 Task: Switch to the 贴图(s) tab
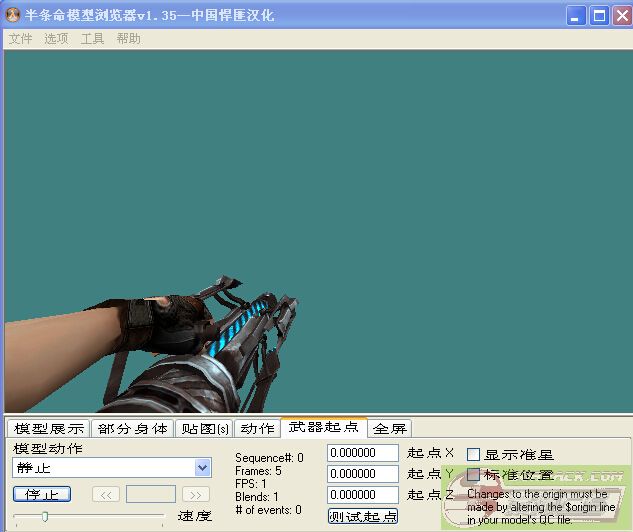pyautogui.click(x=204, y=428)
